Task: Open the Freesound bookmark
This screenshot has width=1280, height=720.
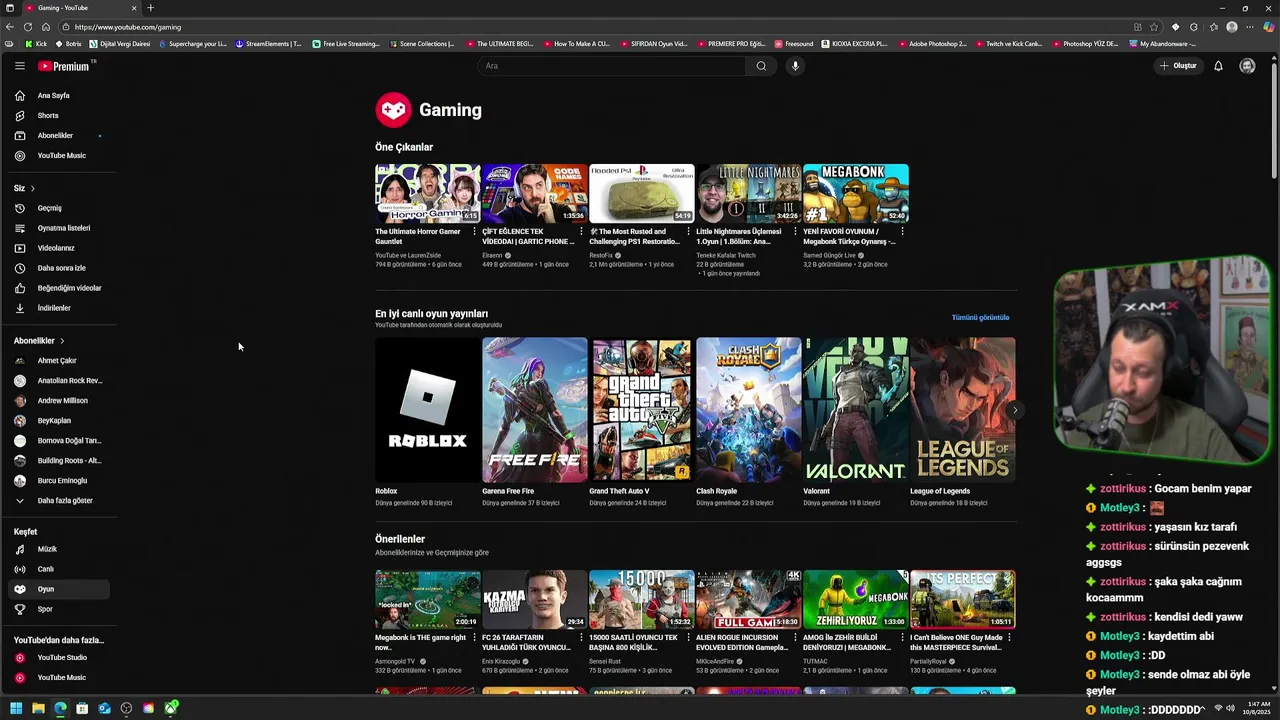Action: 794,44
